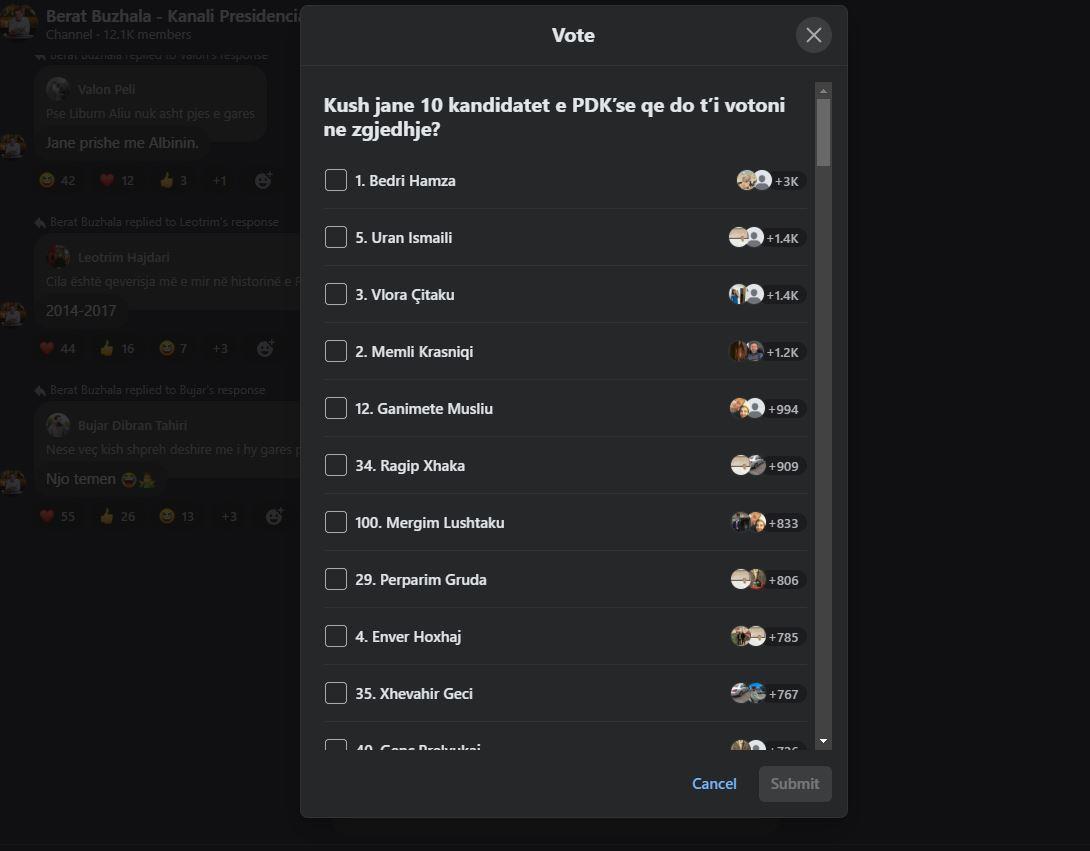The height and width of the screenshot is (851, 1090).
Task: View +994 voters for Ganimete Musliu
Action: (767, 409)
